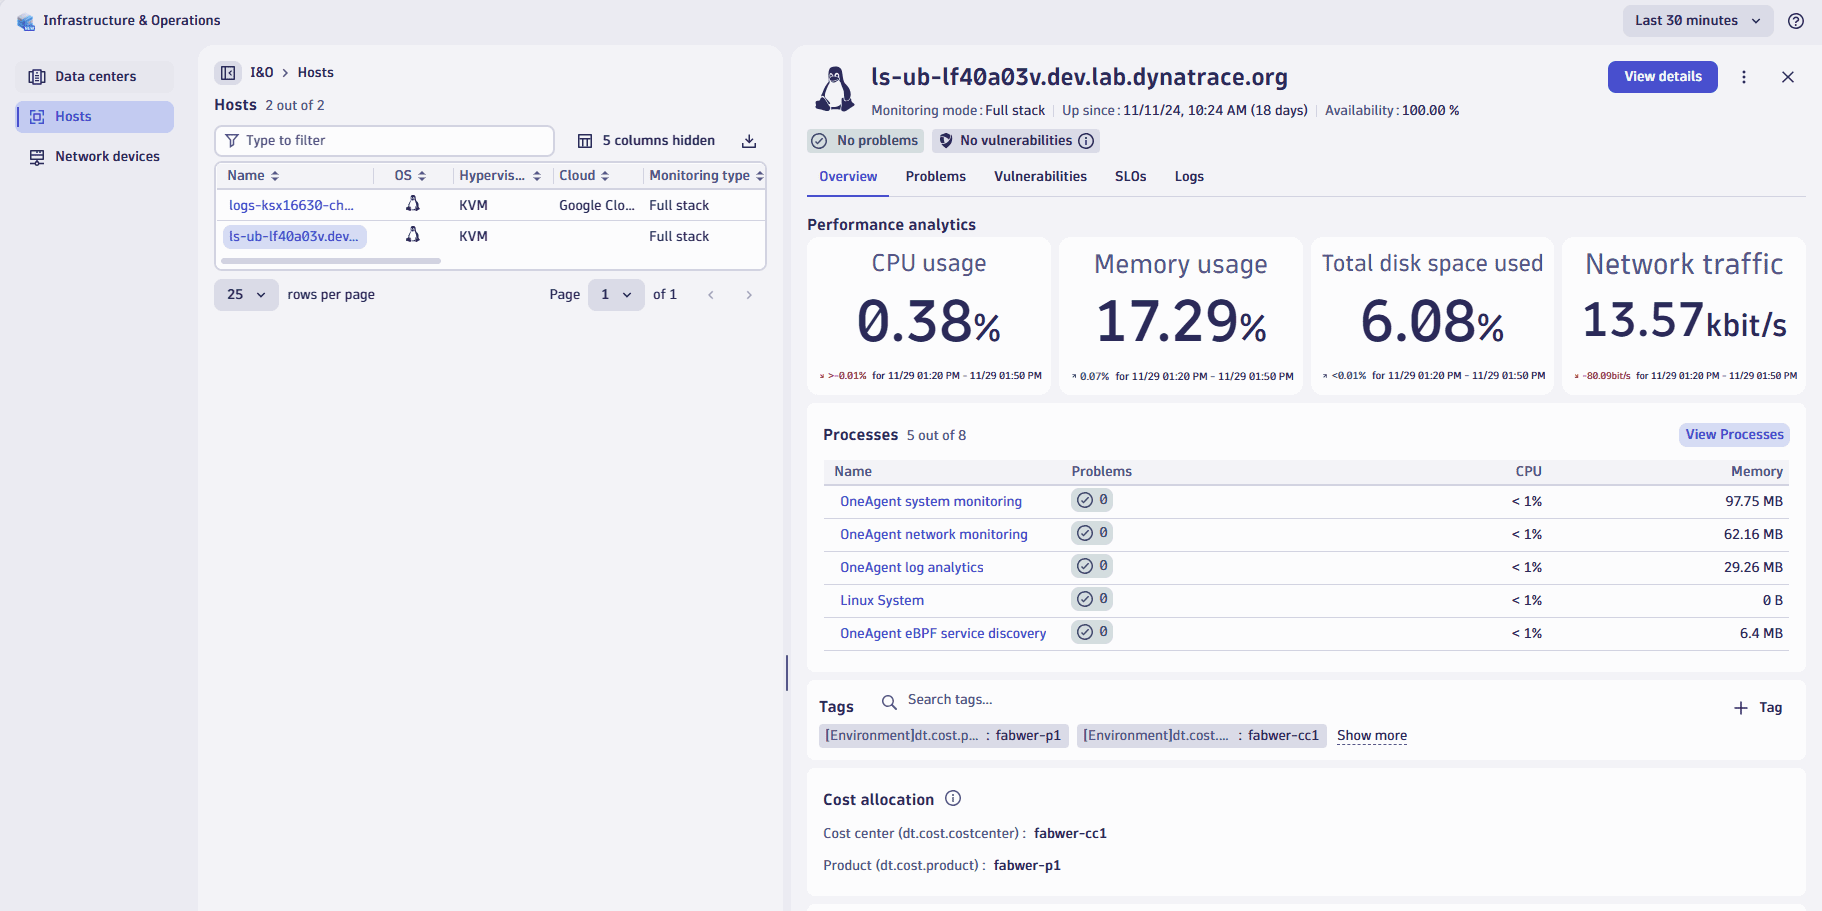1822x911 pixels.
Task: Open the logs-ksx16630-ch host link
Action: point(291,205)
